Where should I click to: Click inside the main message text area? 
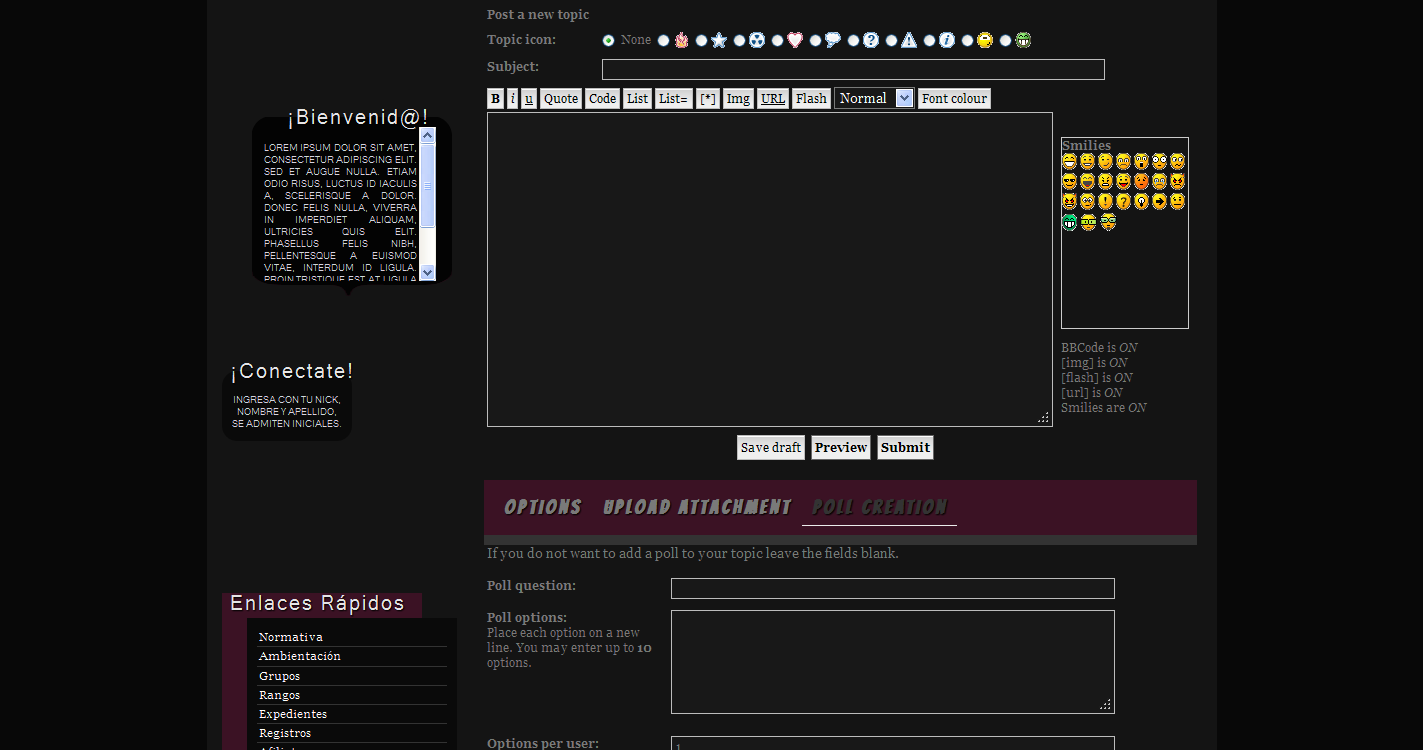(x=770, y=269)
